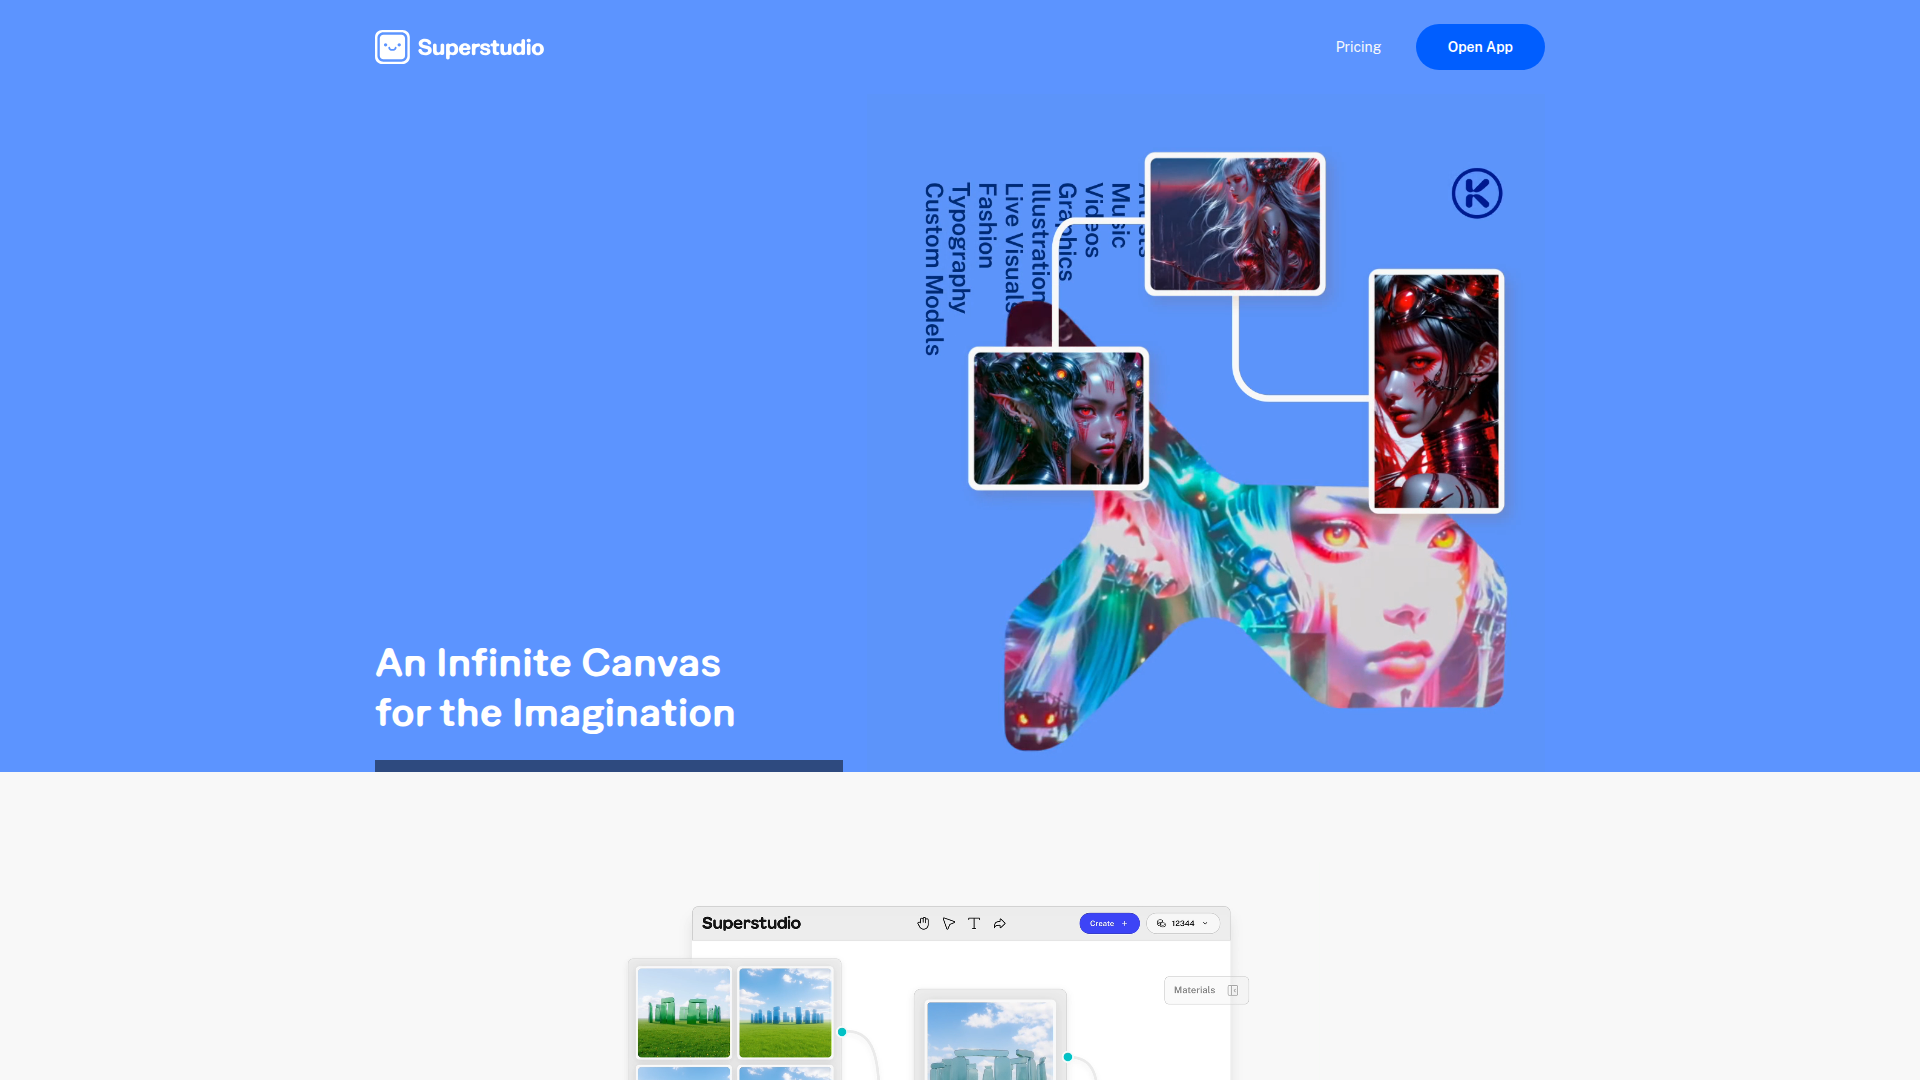Open the elf-eared cyborg image card
Viewport: 1920px width, 1080px height.
point(1058,418)
